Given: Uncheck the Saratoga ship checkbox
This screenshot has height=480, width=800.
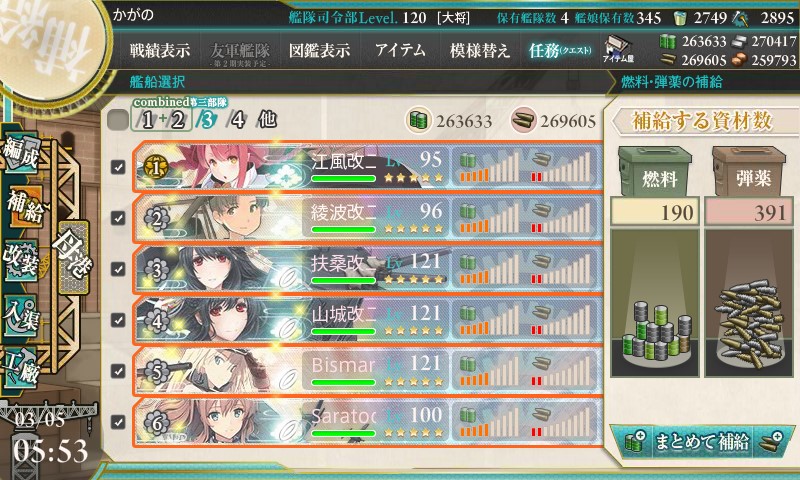Looking at the screenshot, I should 118,422.
